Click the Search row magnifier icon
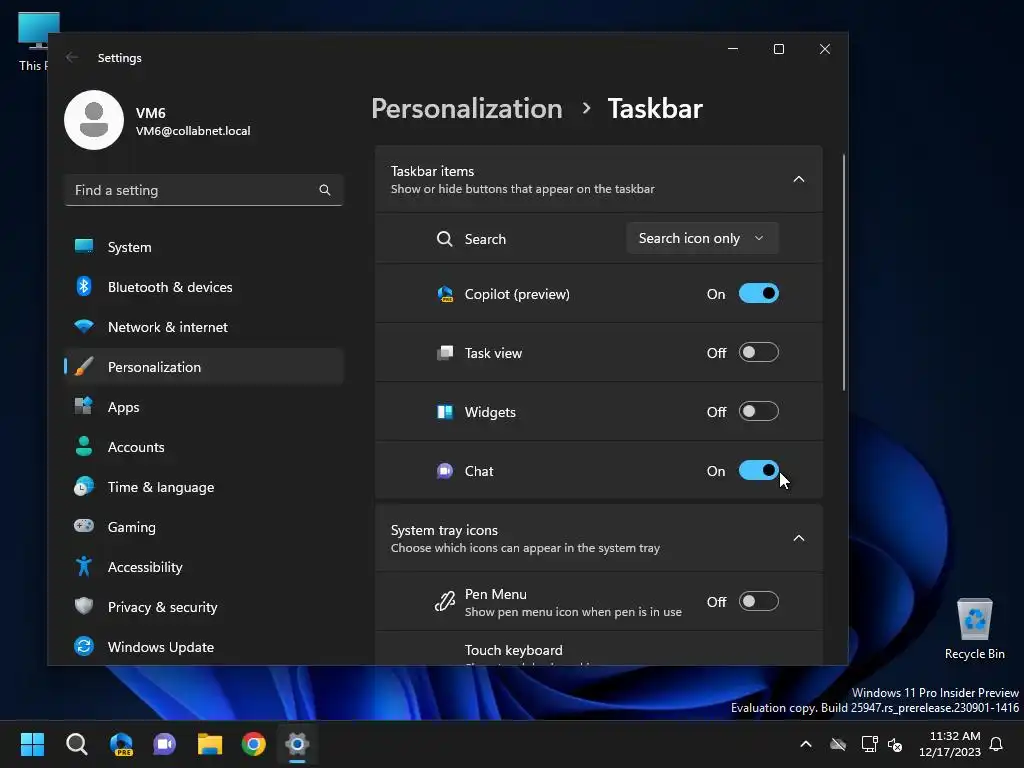The image size is (1024, 768). (x=445, y=239)
